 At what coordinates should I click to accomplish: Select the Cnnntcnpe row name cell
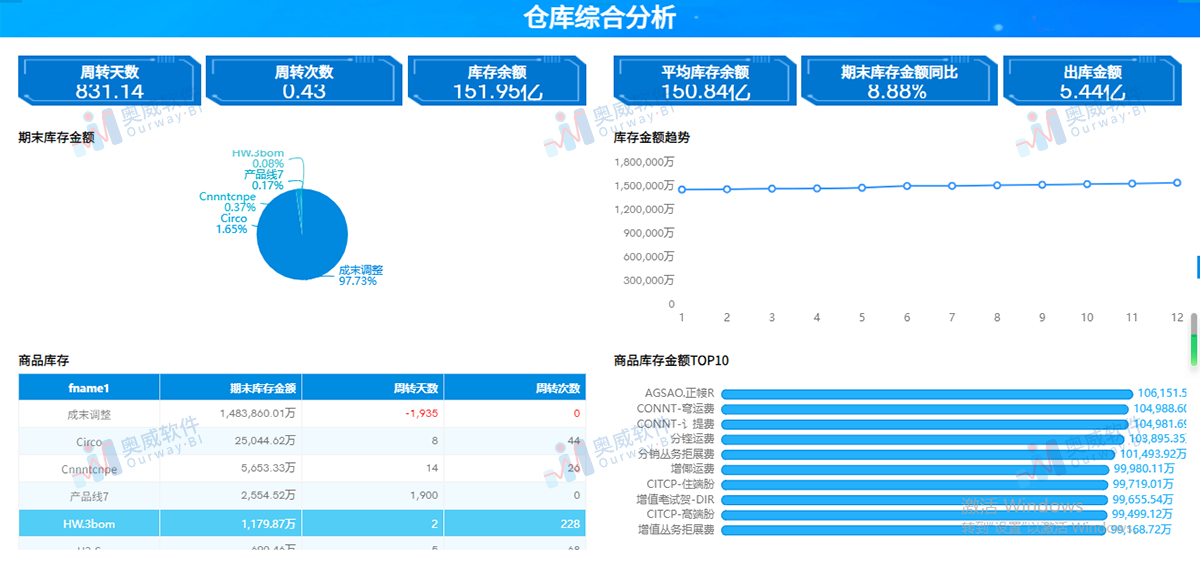coord(89,469)
